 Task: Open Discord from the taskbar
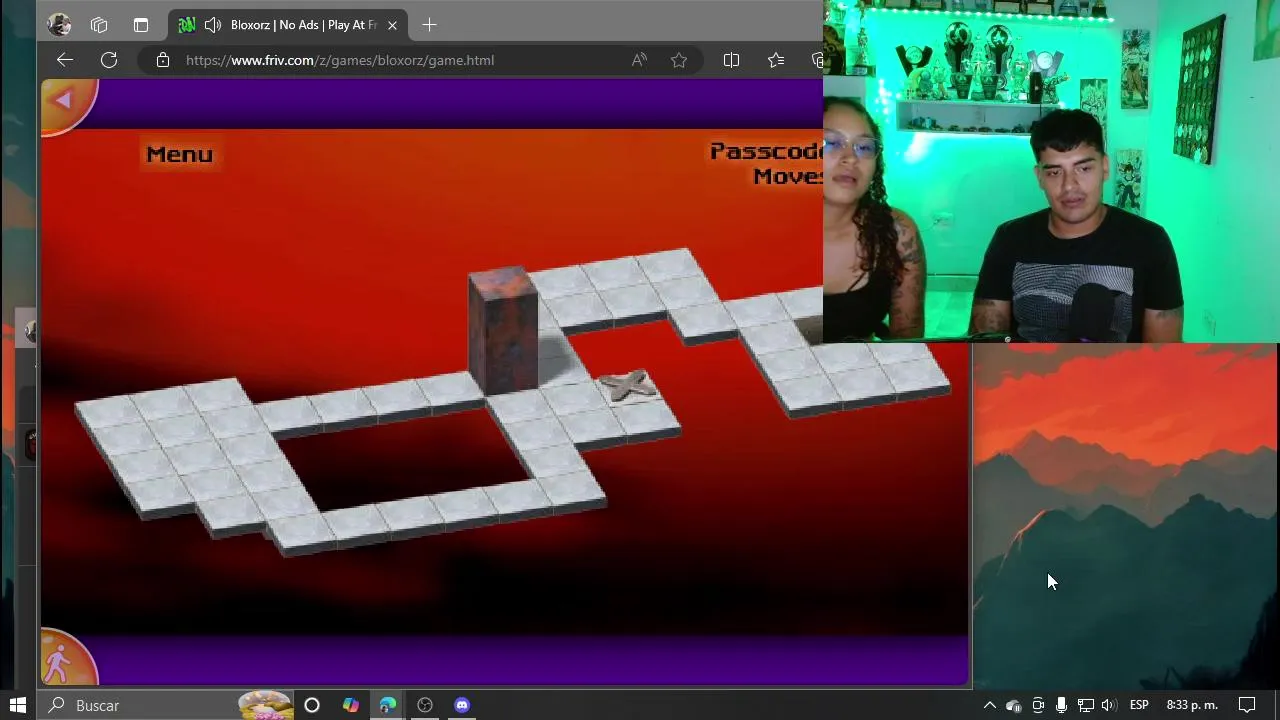point(462,705)
